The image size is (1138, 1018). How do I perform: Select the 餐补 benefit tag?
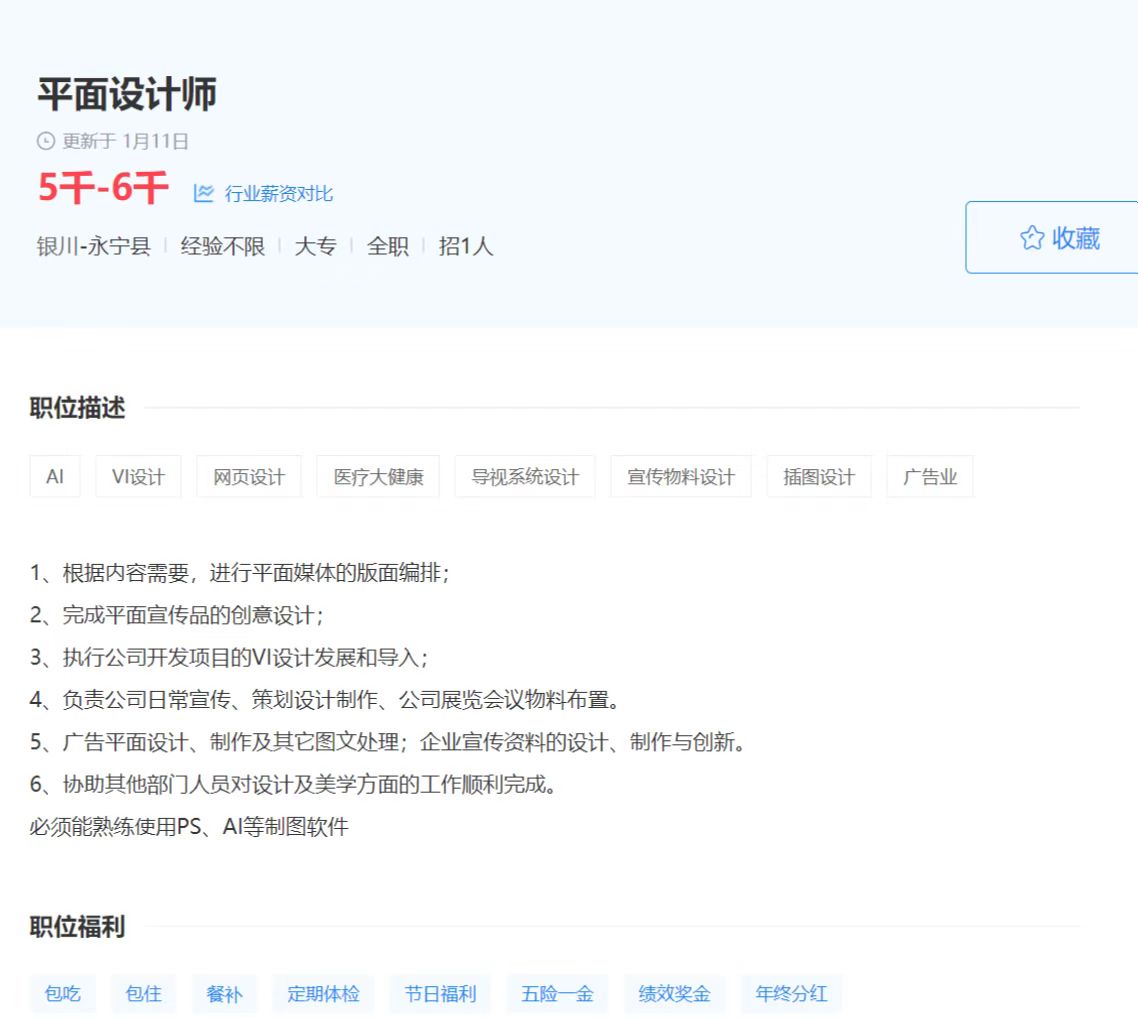point(225,994)
